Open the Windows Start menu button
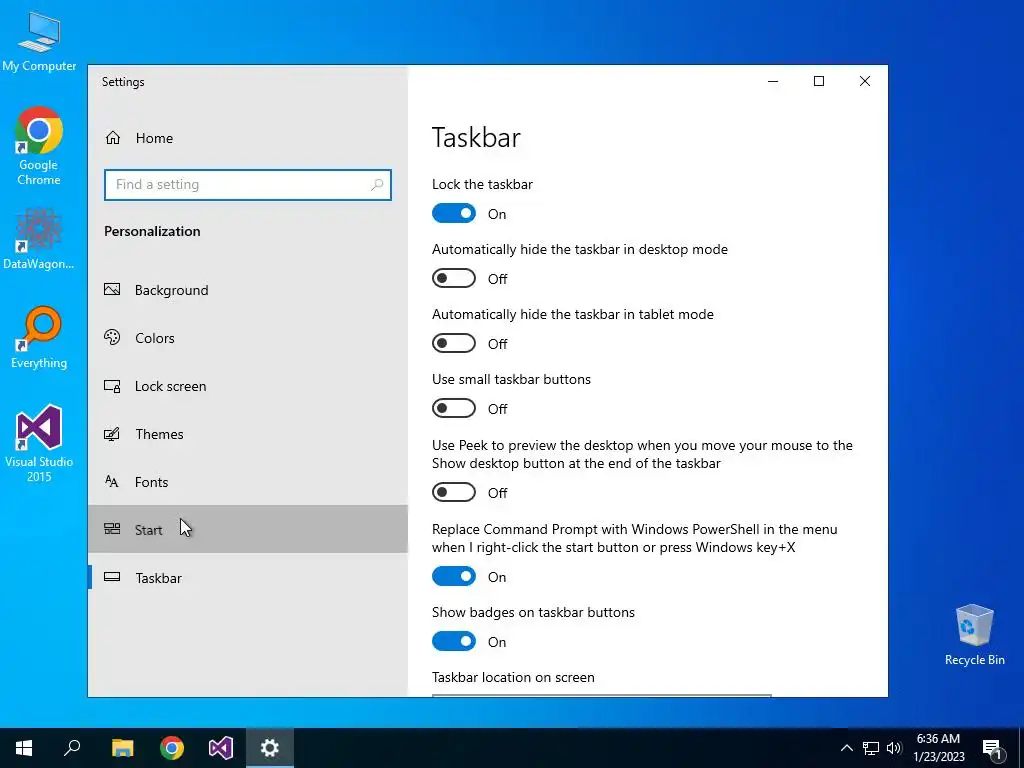This screenshot has height=768, width=1024. point(24,748)
